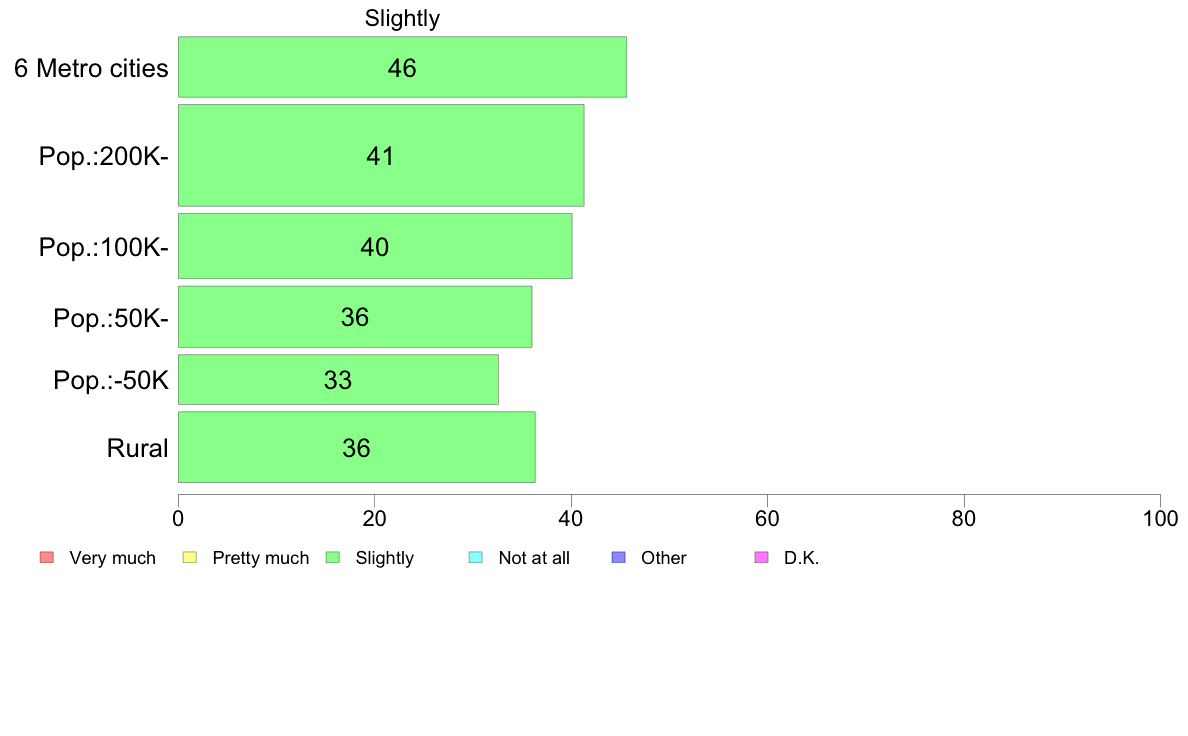Click the Slightly chart title
Viewport: 1188px width, 736px height.
click(x=402, y=18)
